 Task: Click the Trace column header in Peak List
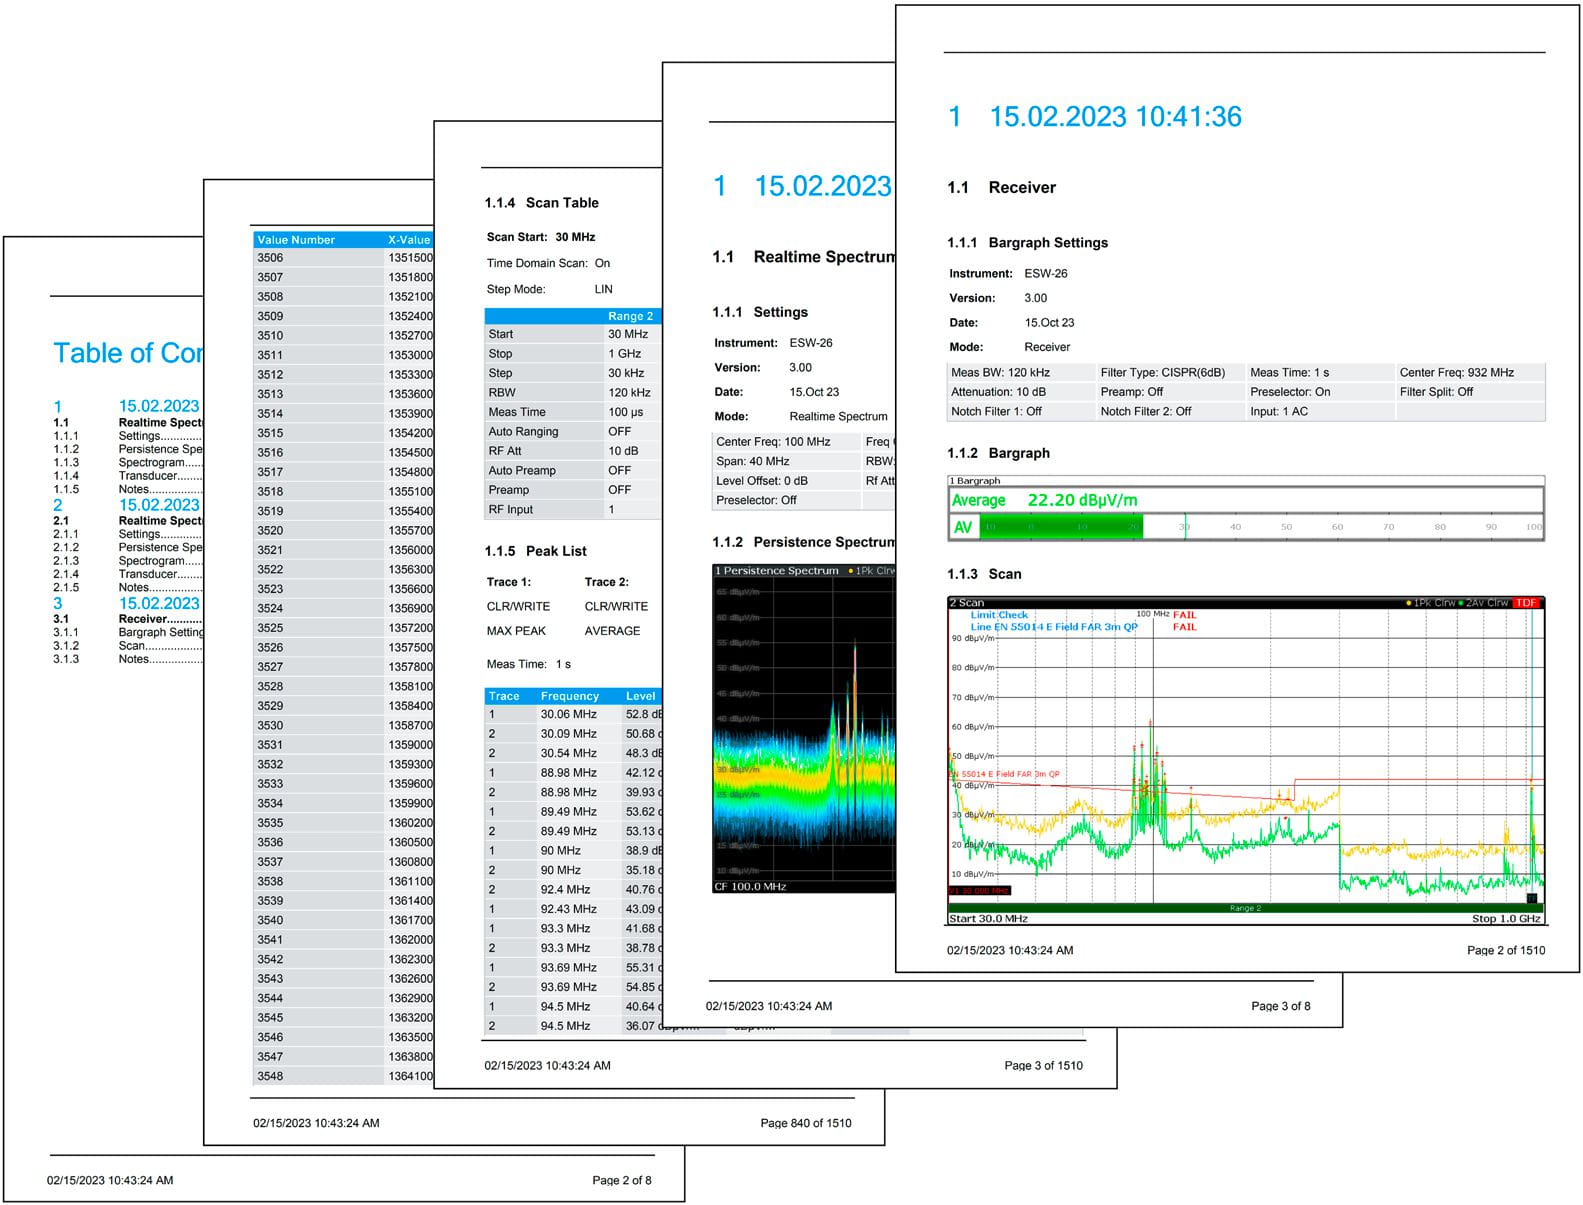coord(504,696)
